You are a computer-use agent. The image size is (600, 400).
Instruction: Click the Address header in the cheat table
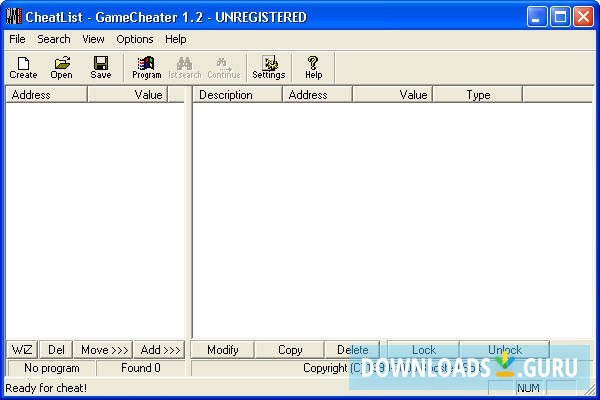point(317,95)
